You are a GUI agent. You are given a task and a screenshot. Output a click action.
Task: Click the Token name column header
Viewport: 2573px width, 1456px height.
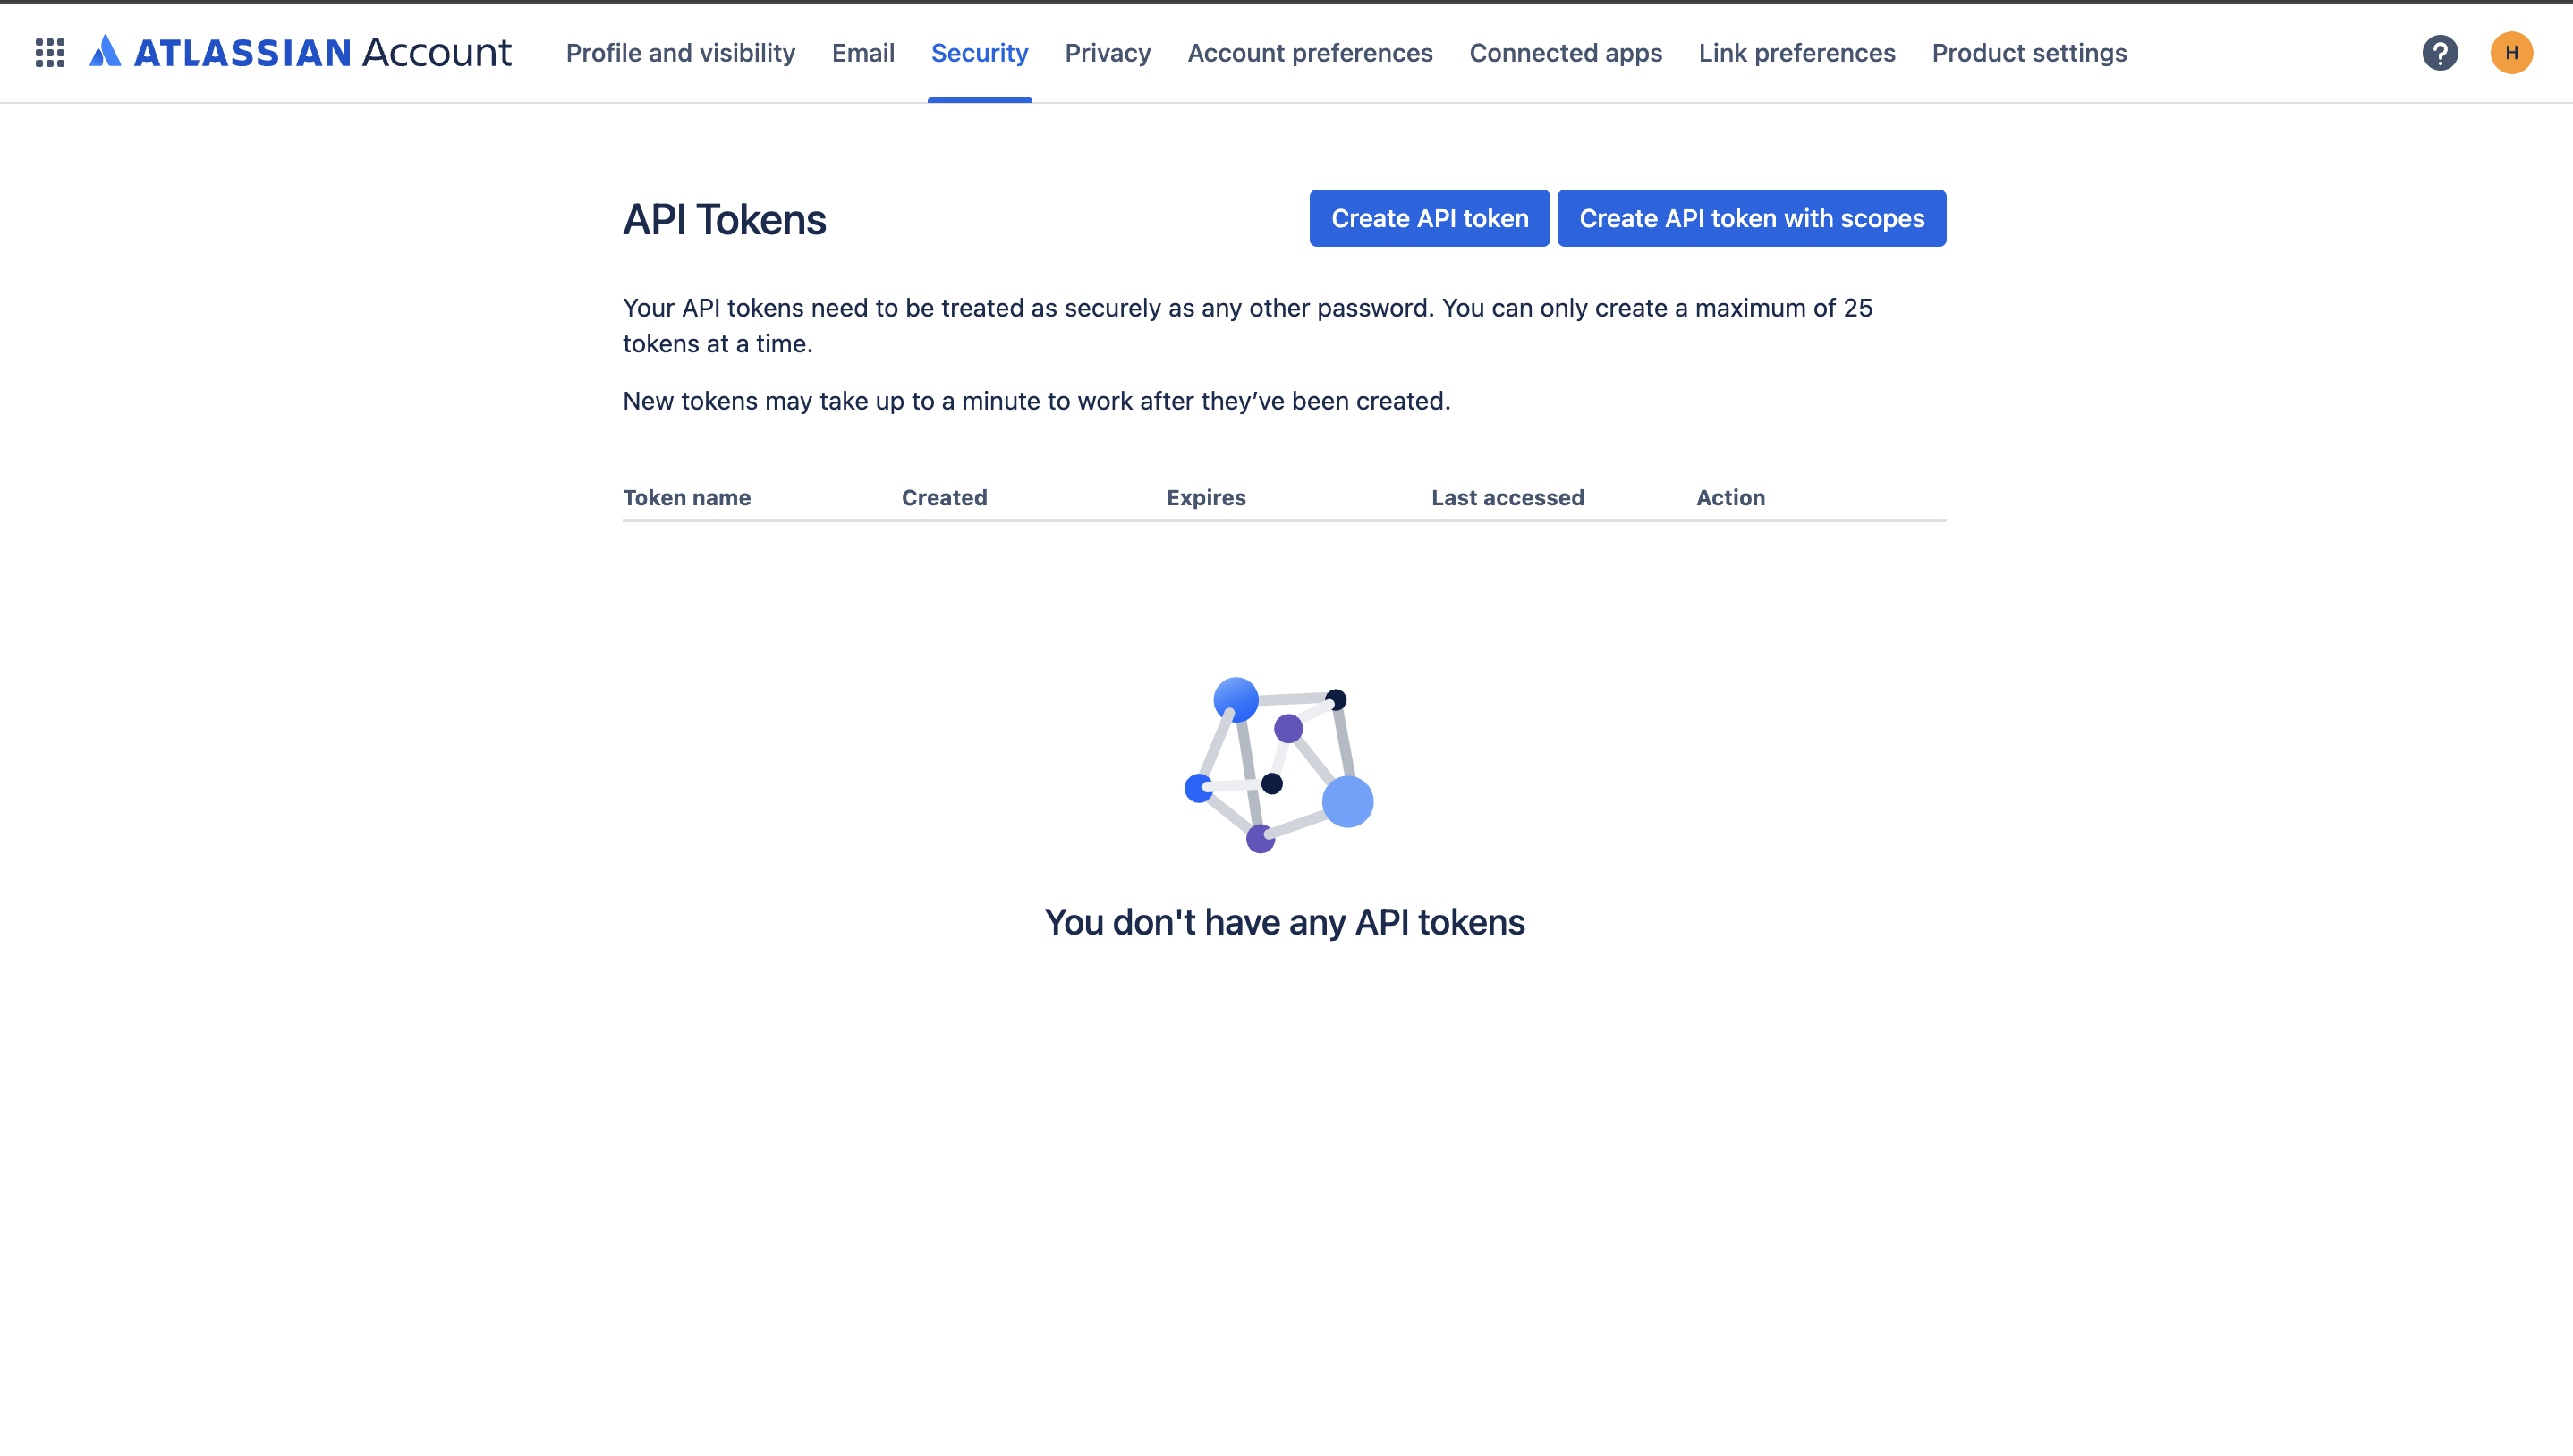pyautogui.click(x=686, y=498)
